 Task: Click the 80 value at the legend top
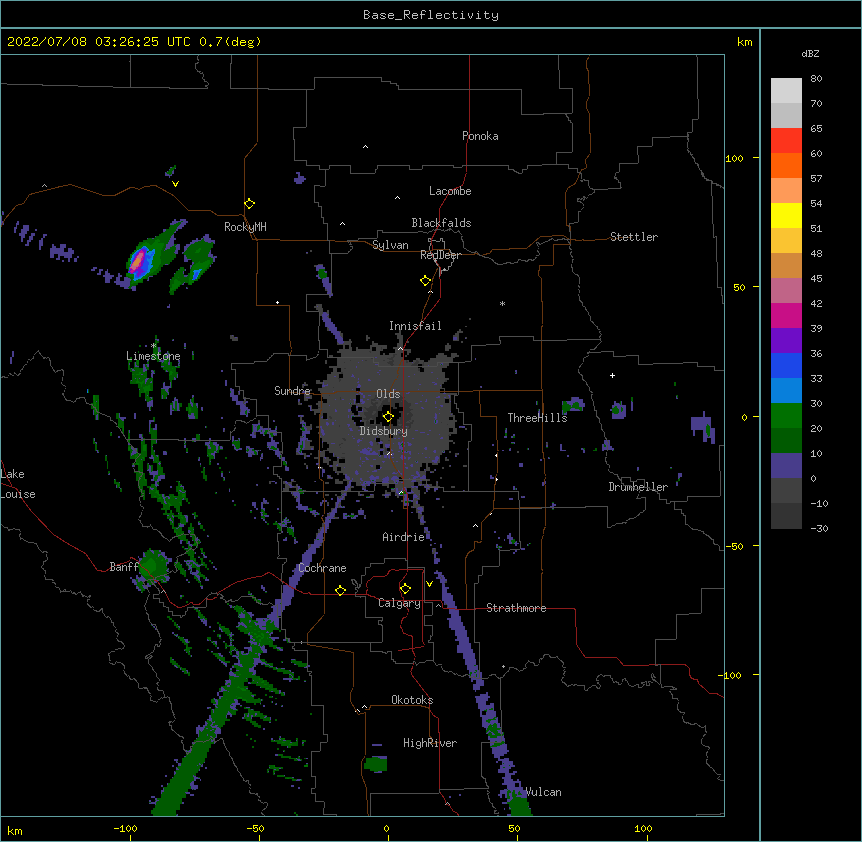816,79
